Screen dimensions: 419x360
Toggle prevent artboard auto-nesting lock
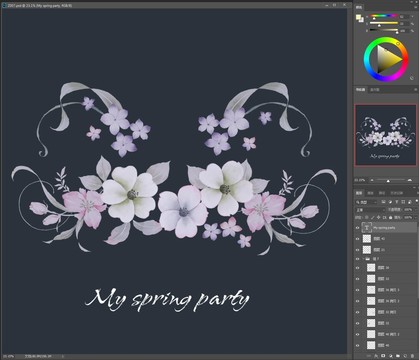tap(384, 217)
